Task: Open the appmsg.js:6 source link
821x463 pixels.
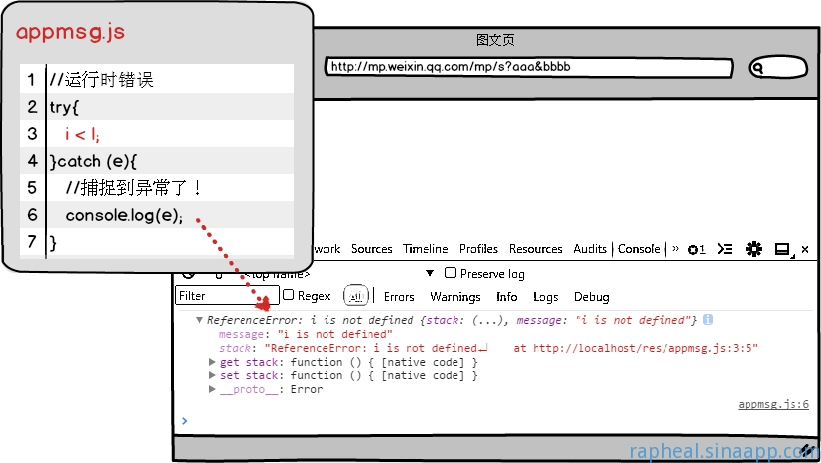Action: click(773, 404)
